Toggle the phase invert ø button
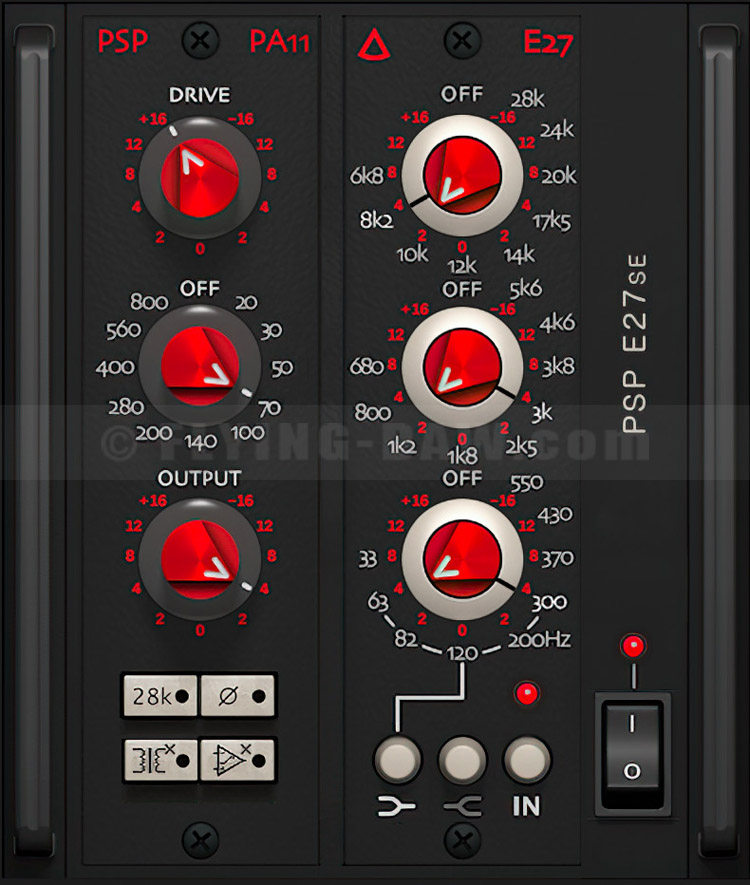This screenshot has height=885, width=750. point(238,696)
